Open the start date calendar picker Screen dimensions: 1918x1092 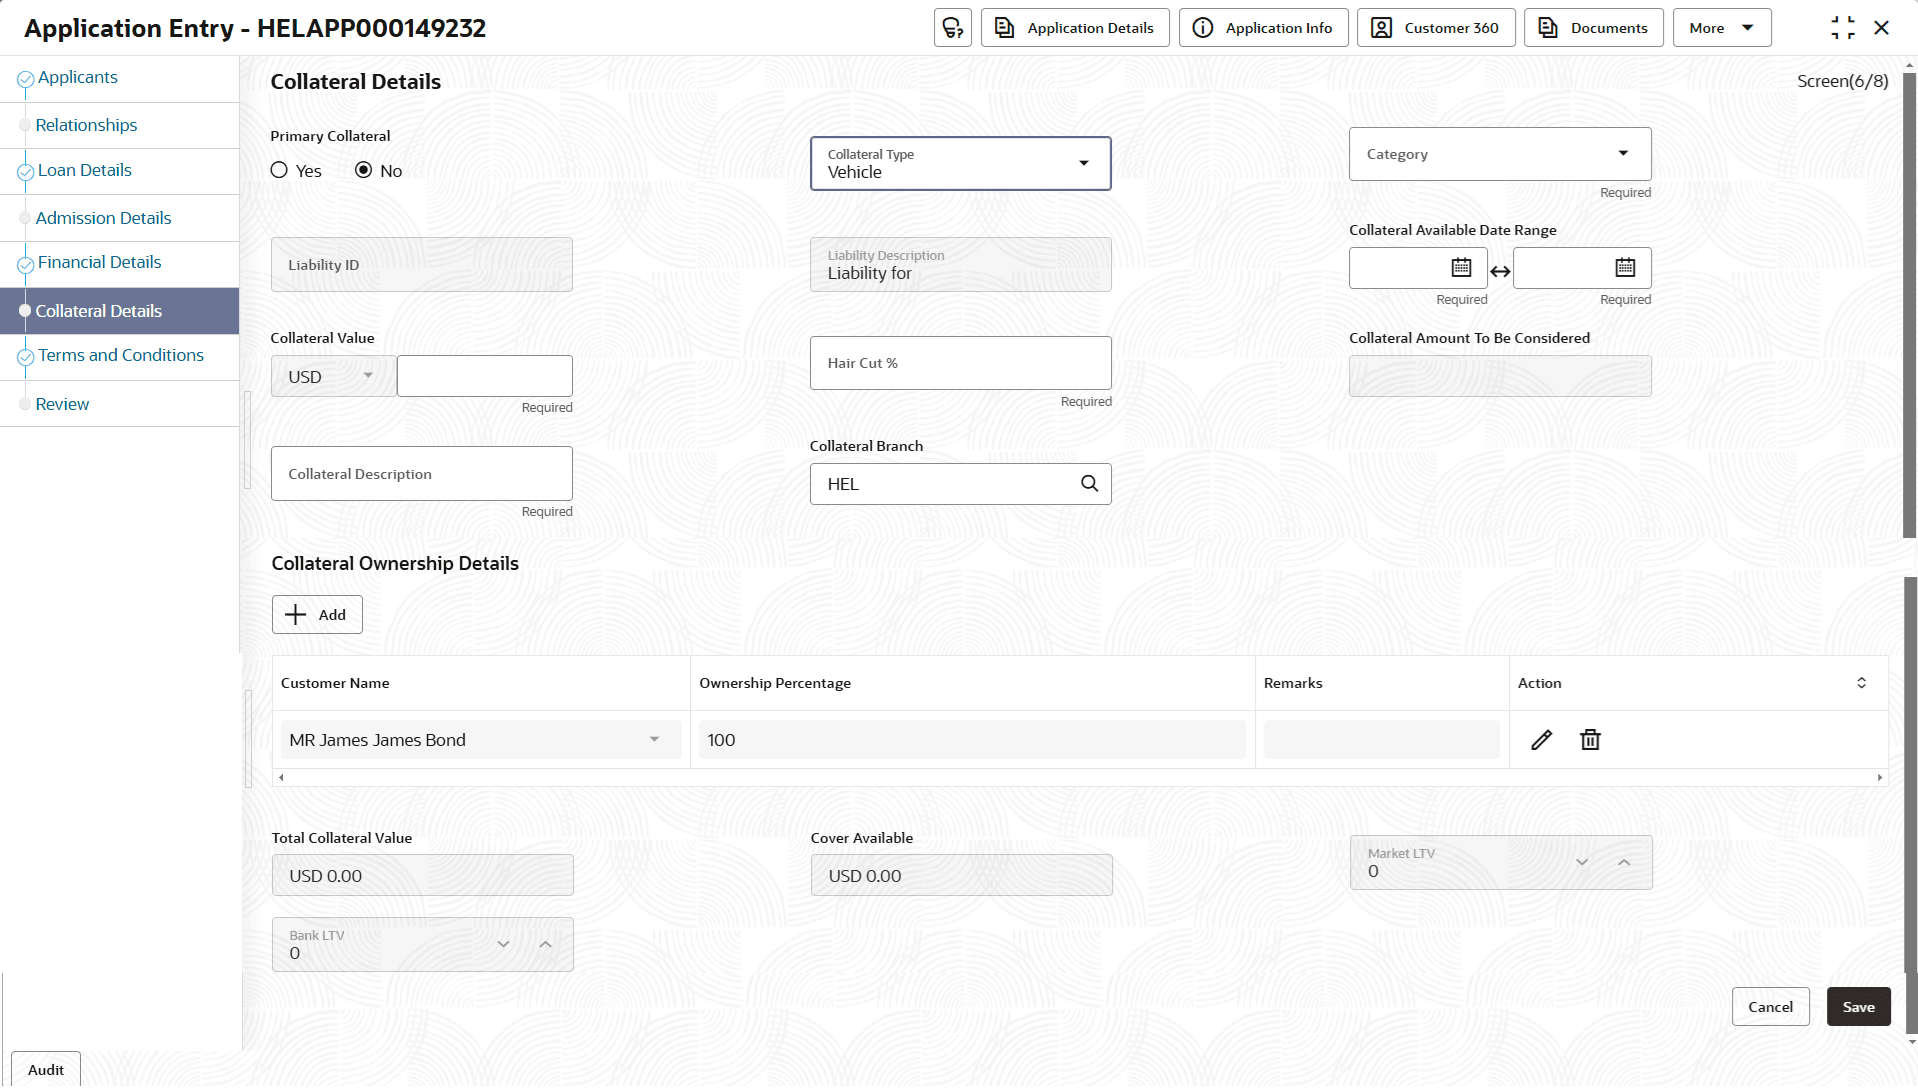[x=1461, y=268]
